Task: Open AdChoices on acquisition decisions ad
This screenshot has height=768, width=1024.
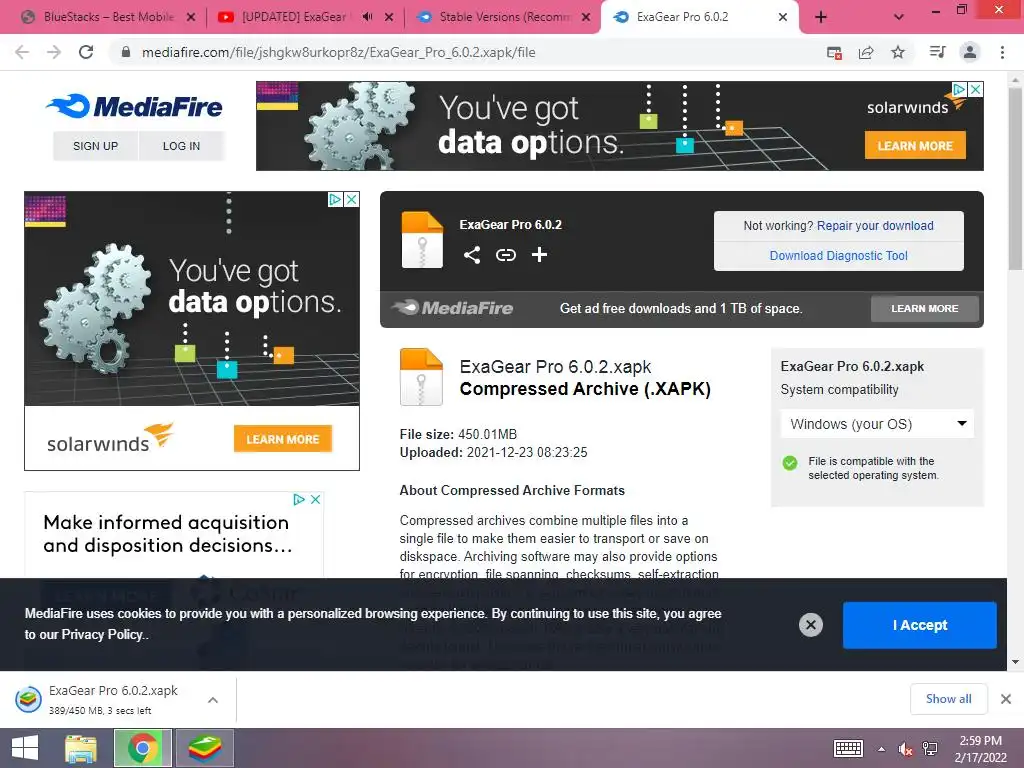Action: (299, 500)
